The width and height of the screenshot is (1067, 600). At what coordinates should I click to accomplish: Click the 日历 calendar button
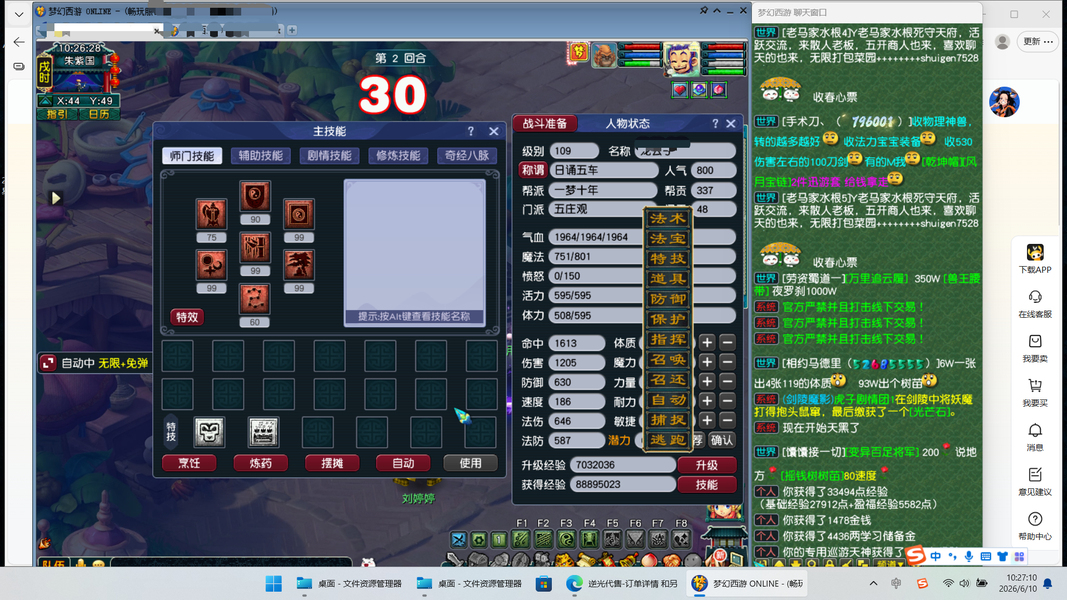[99, 114]
